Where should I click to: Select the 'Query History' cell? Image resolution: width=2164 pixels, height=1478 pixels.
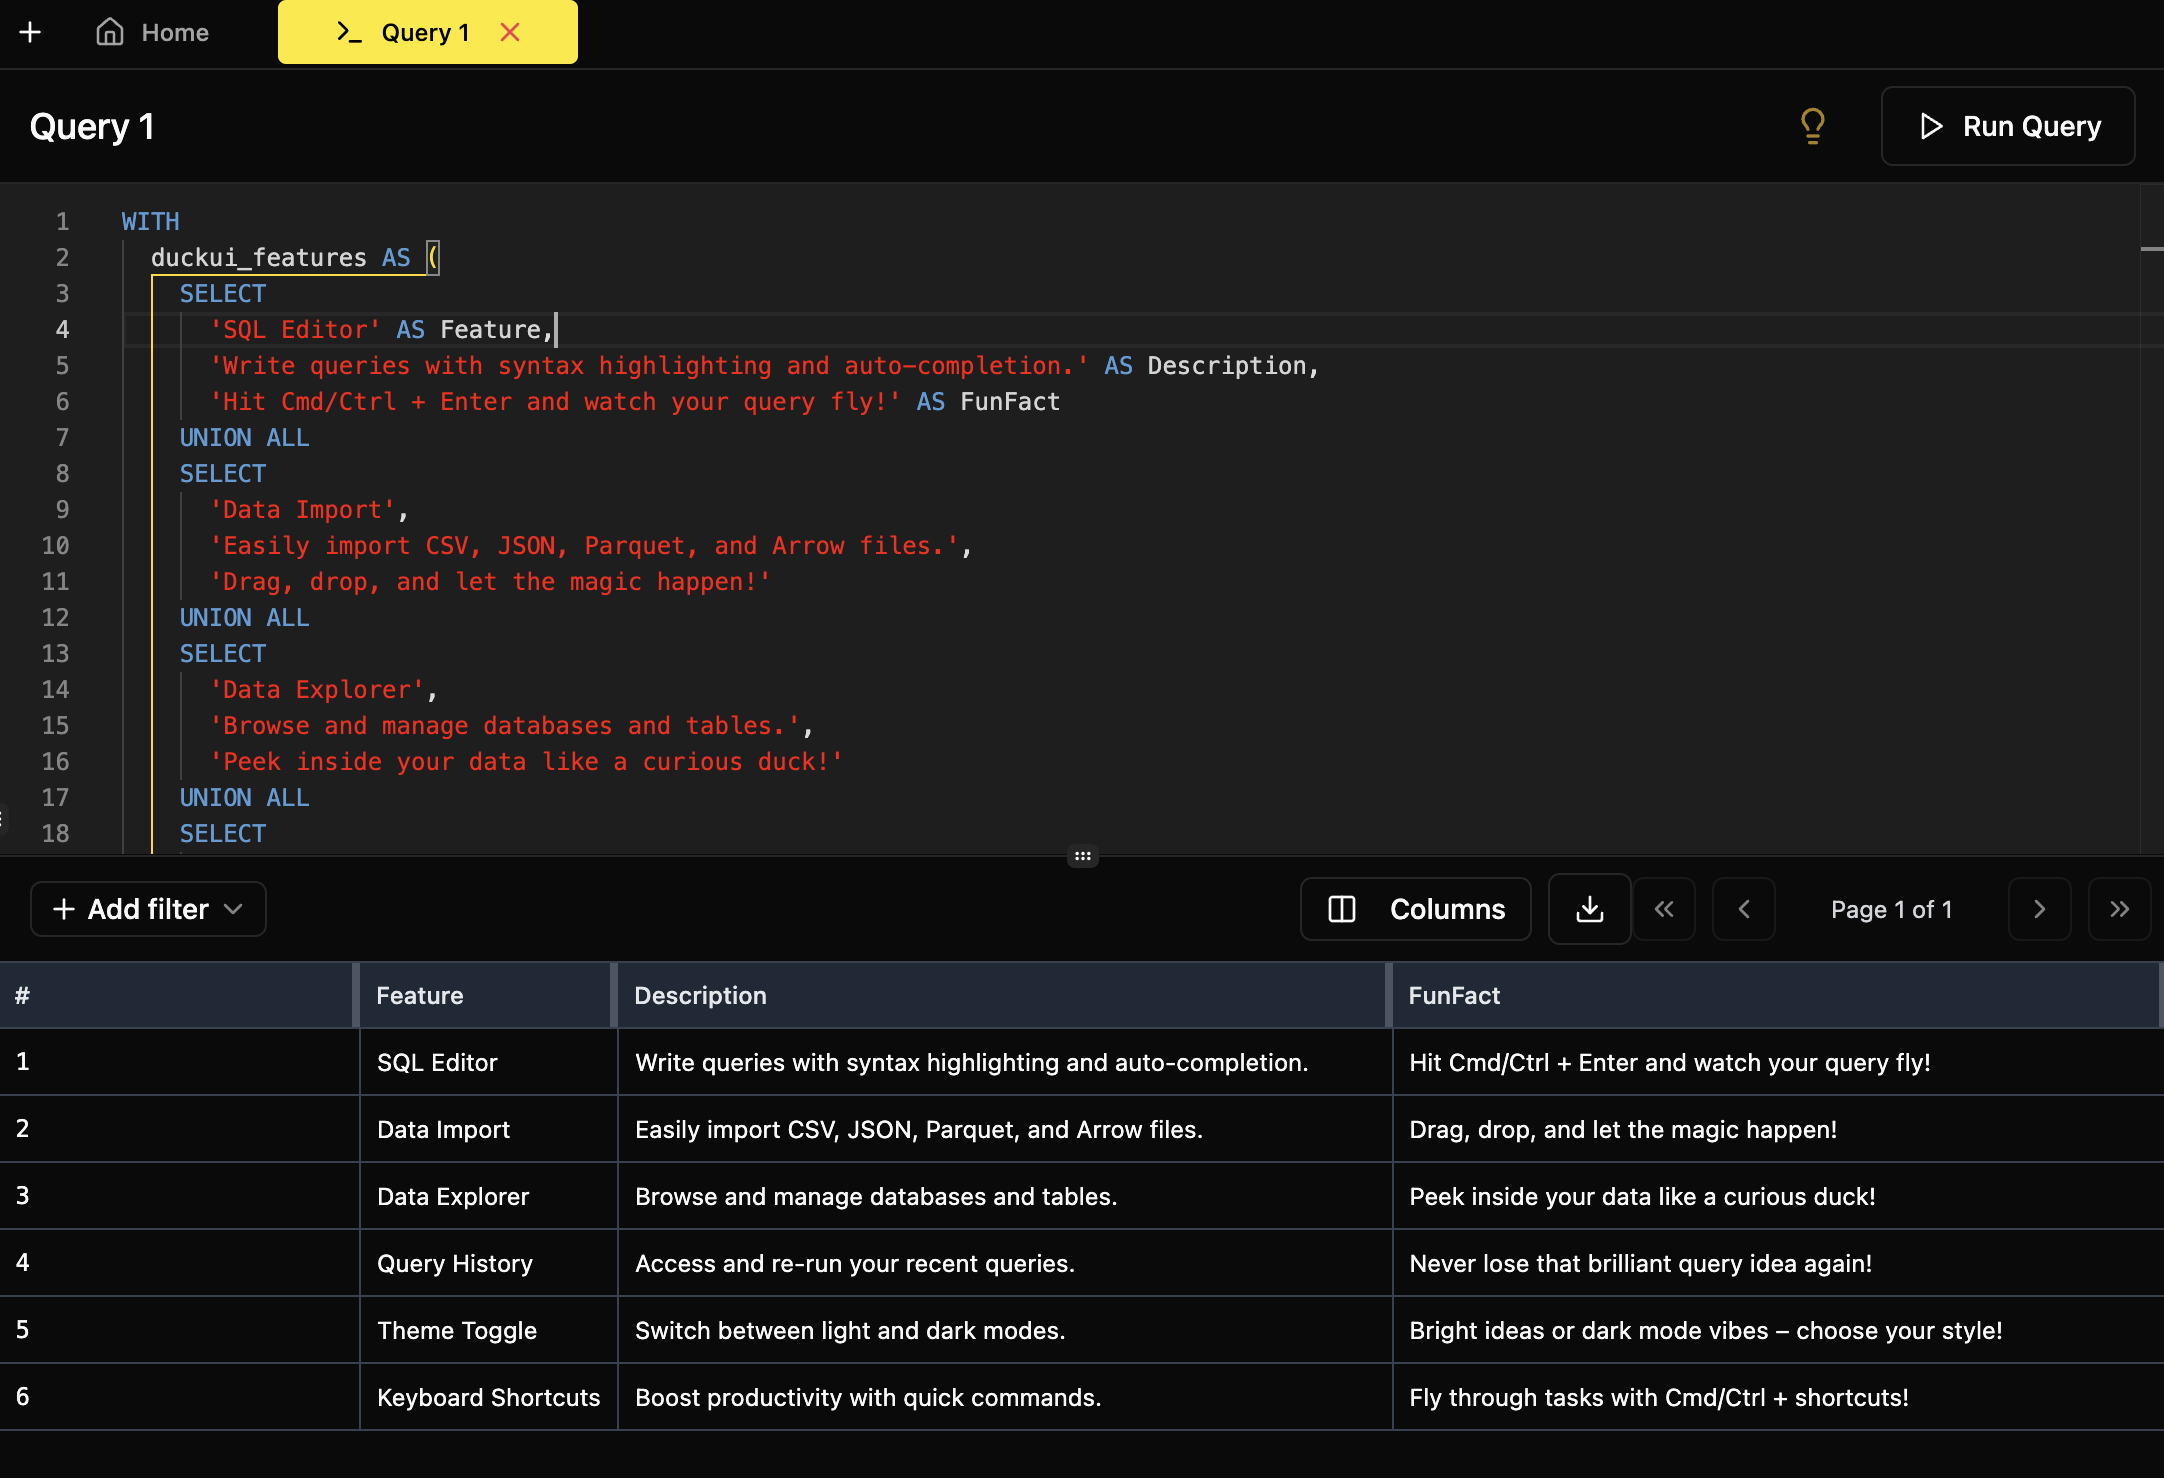click(489, 1263)
